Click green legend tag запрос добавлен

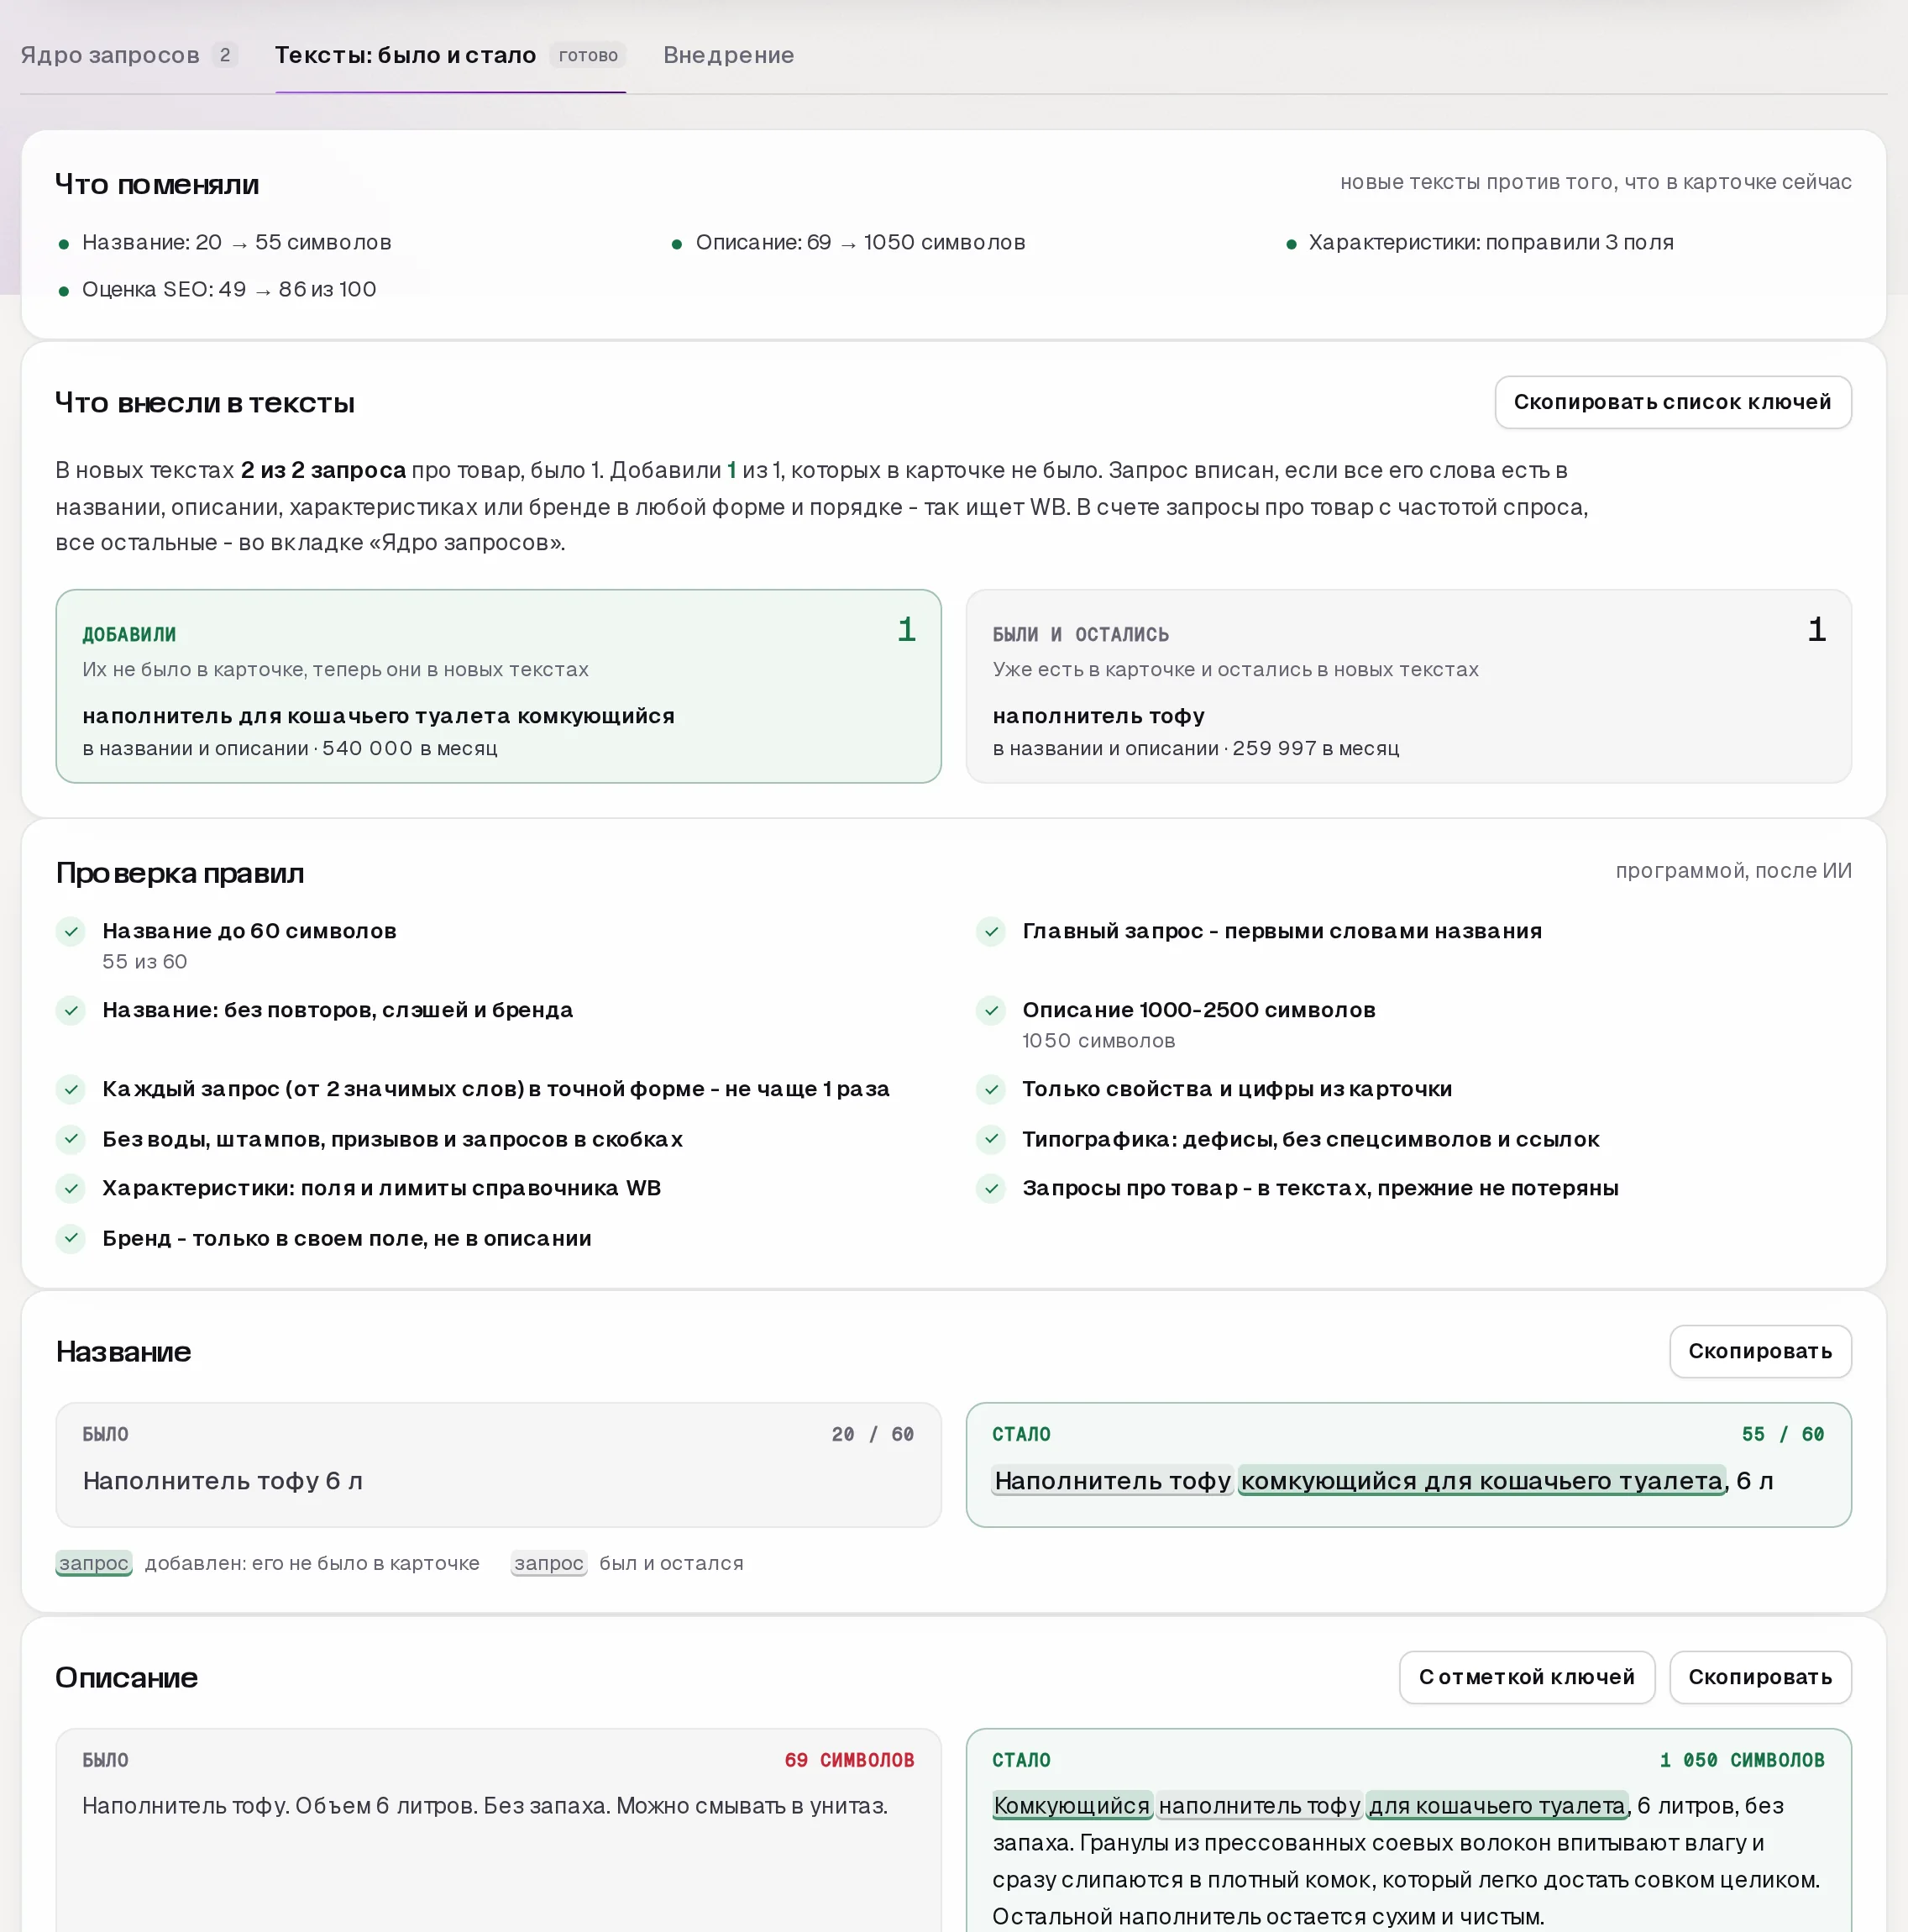pos(94,1563)
